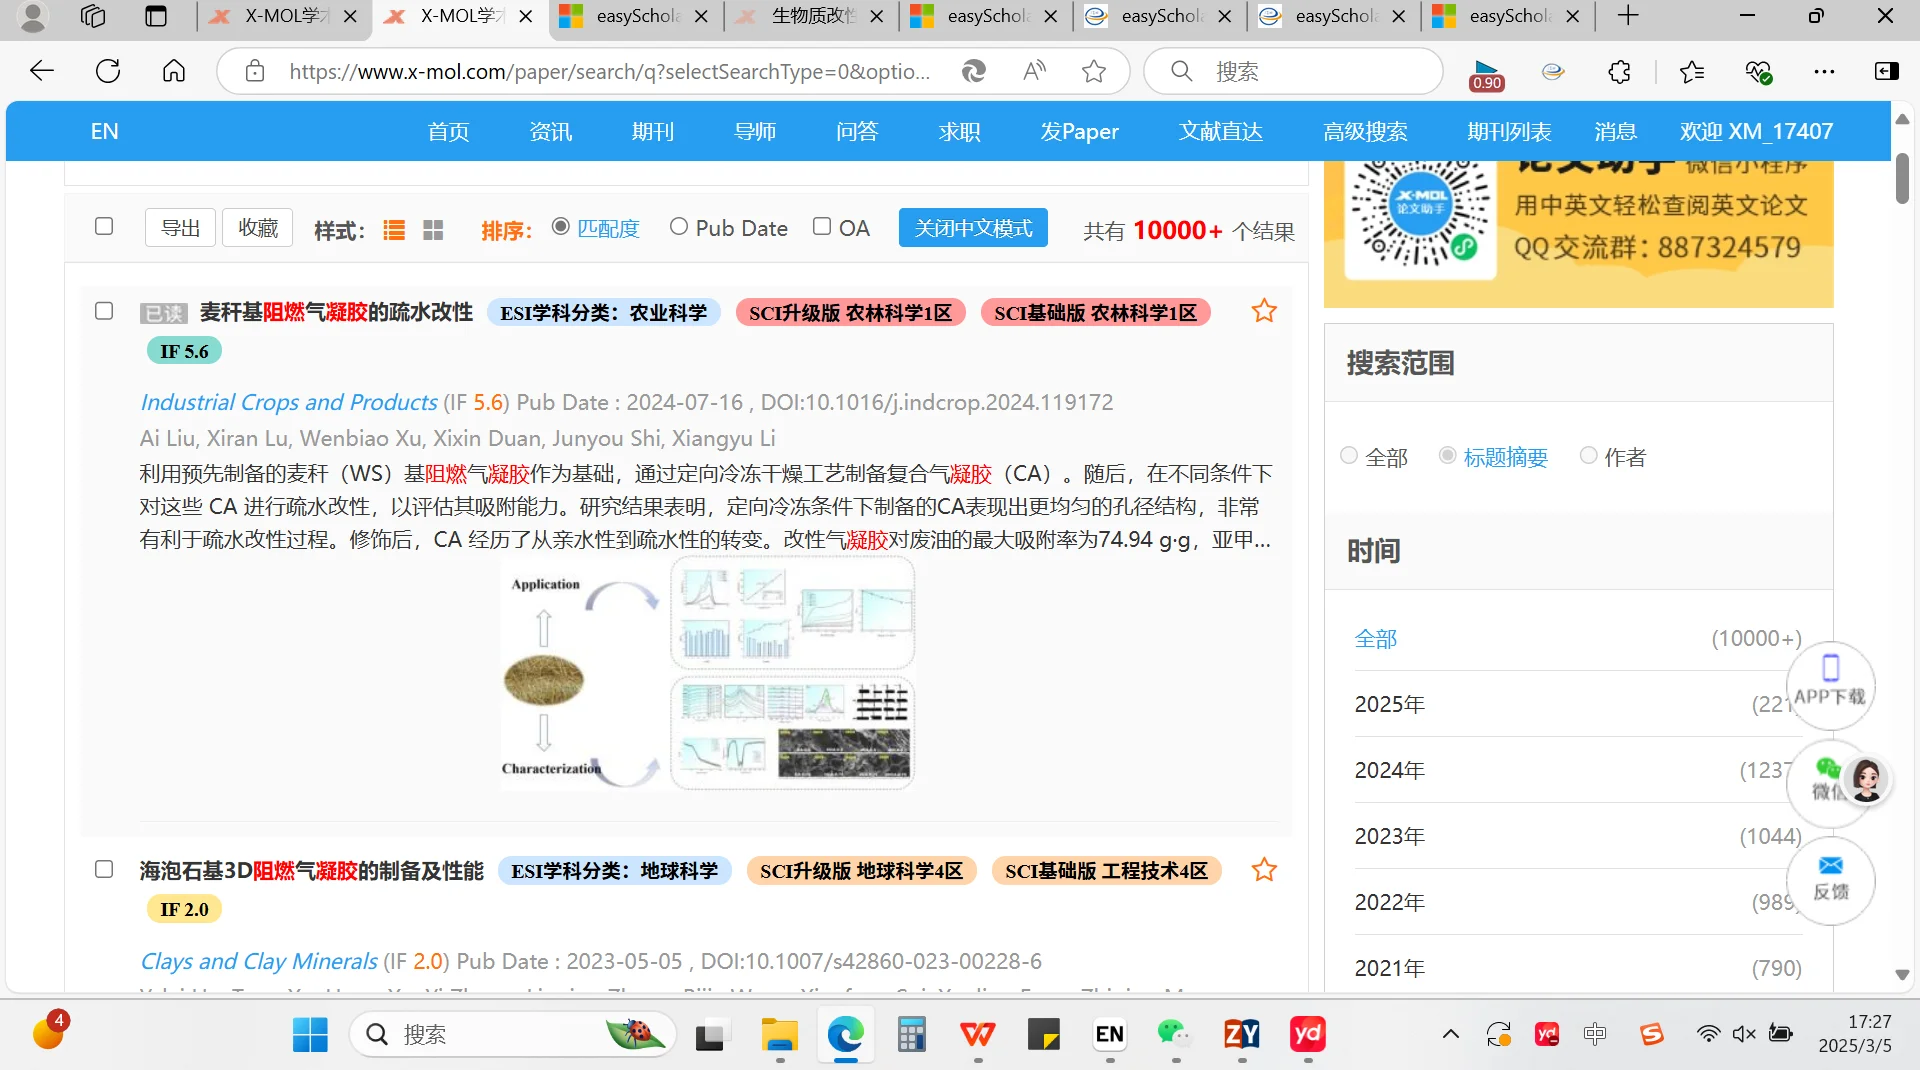The image size is (1920, 1070).
Task: Click the 关闭中文模式 button
Action: click(x=972, y=227)
